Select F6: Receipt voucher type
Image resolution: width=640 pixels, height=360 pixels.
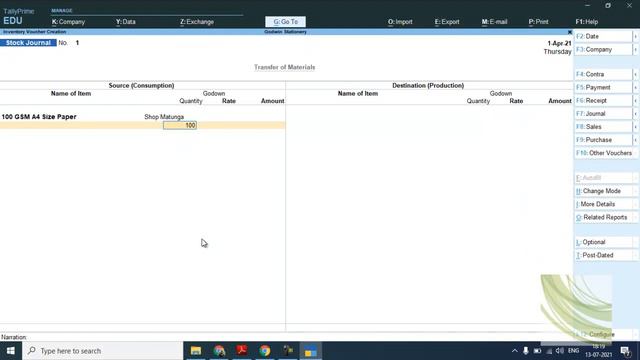[x=603, y=100]
